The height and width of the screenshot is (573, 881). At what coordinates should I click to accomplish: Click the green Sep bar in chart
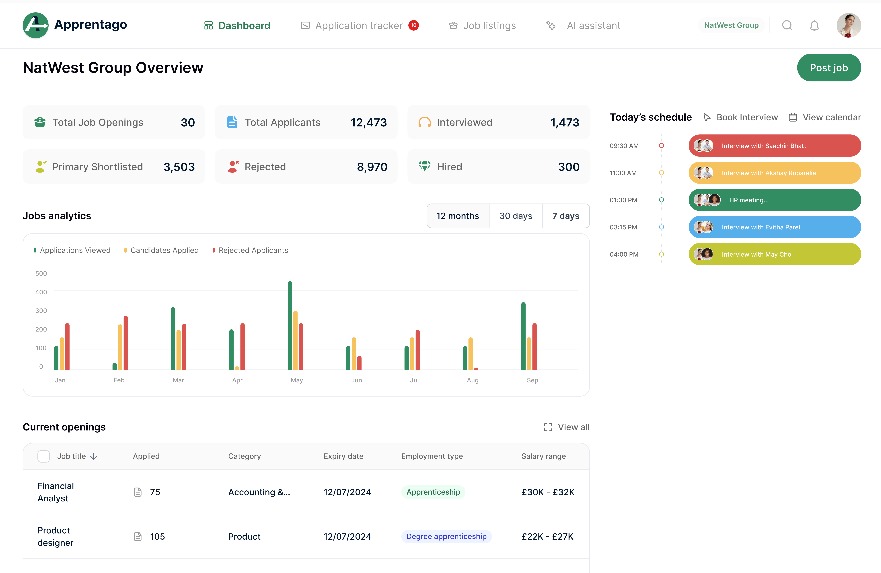tap(524, 336)
